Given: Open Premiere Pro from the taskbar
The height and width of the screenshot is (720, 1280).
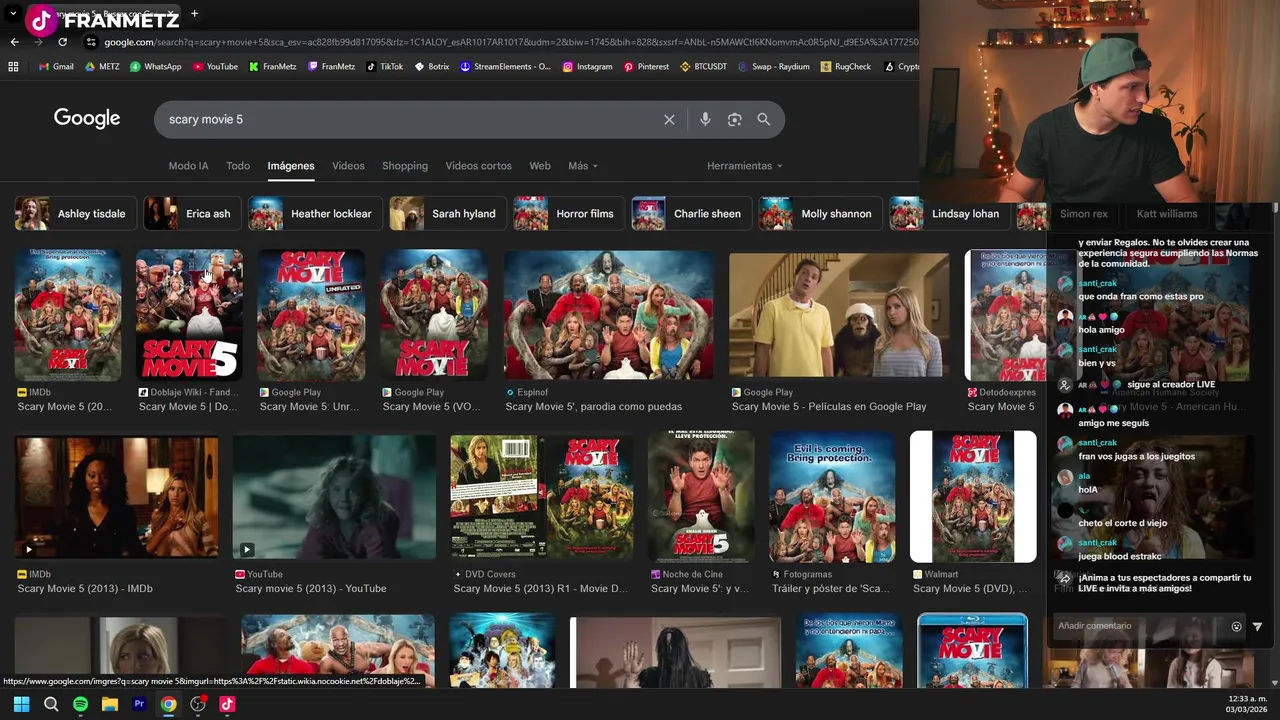Looking at the screenshot, I should 139,704.
